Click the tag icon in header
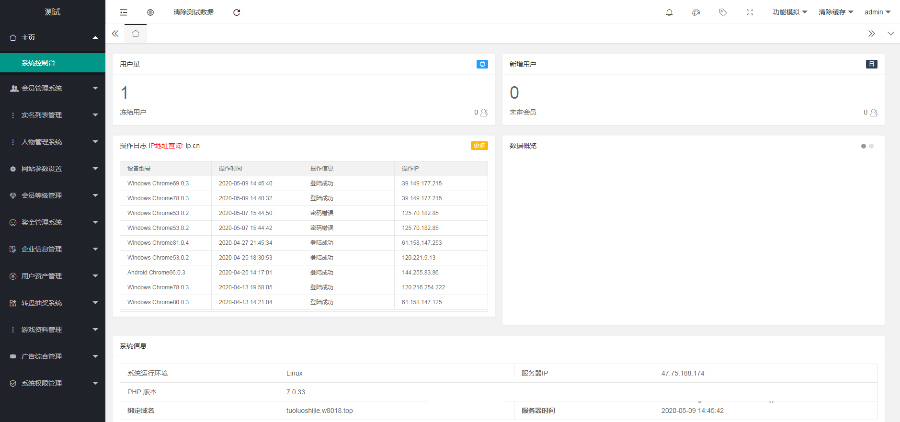Image resolution: width=900 pixels, height=422 pixels. (723, 12)
